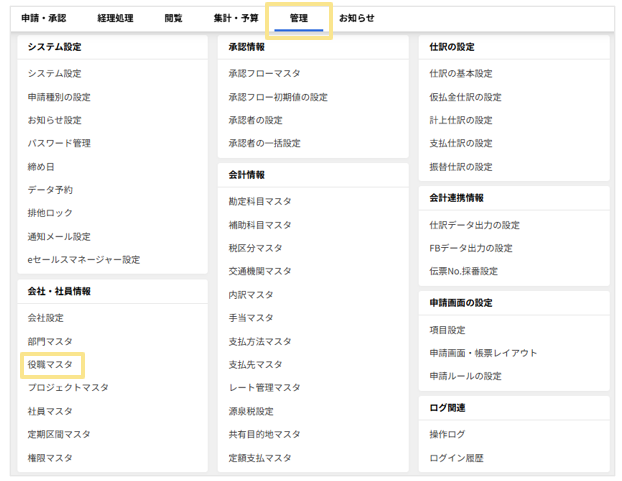This screenshot has height=481, width=622.
Task: Open the 集計・予算 tab
Action: point(236,18)
